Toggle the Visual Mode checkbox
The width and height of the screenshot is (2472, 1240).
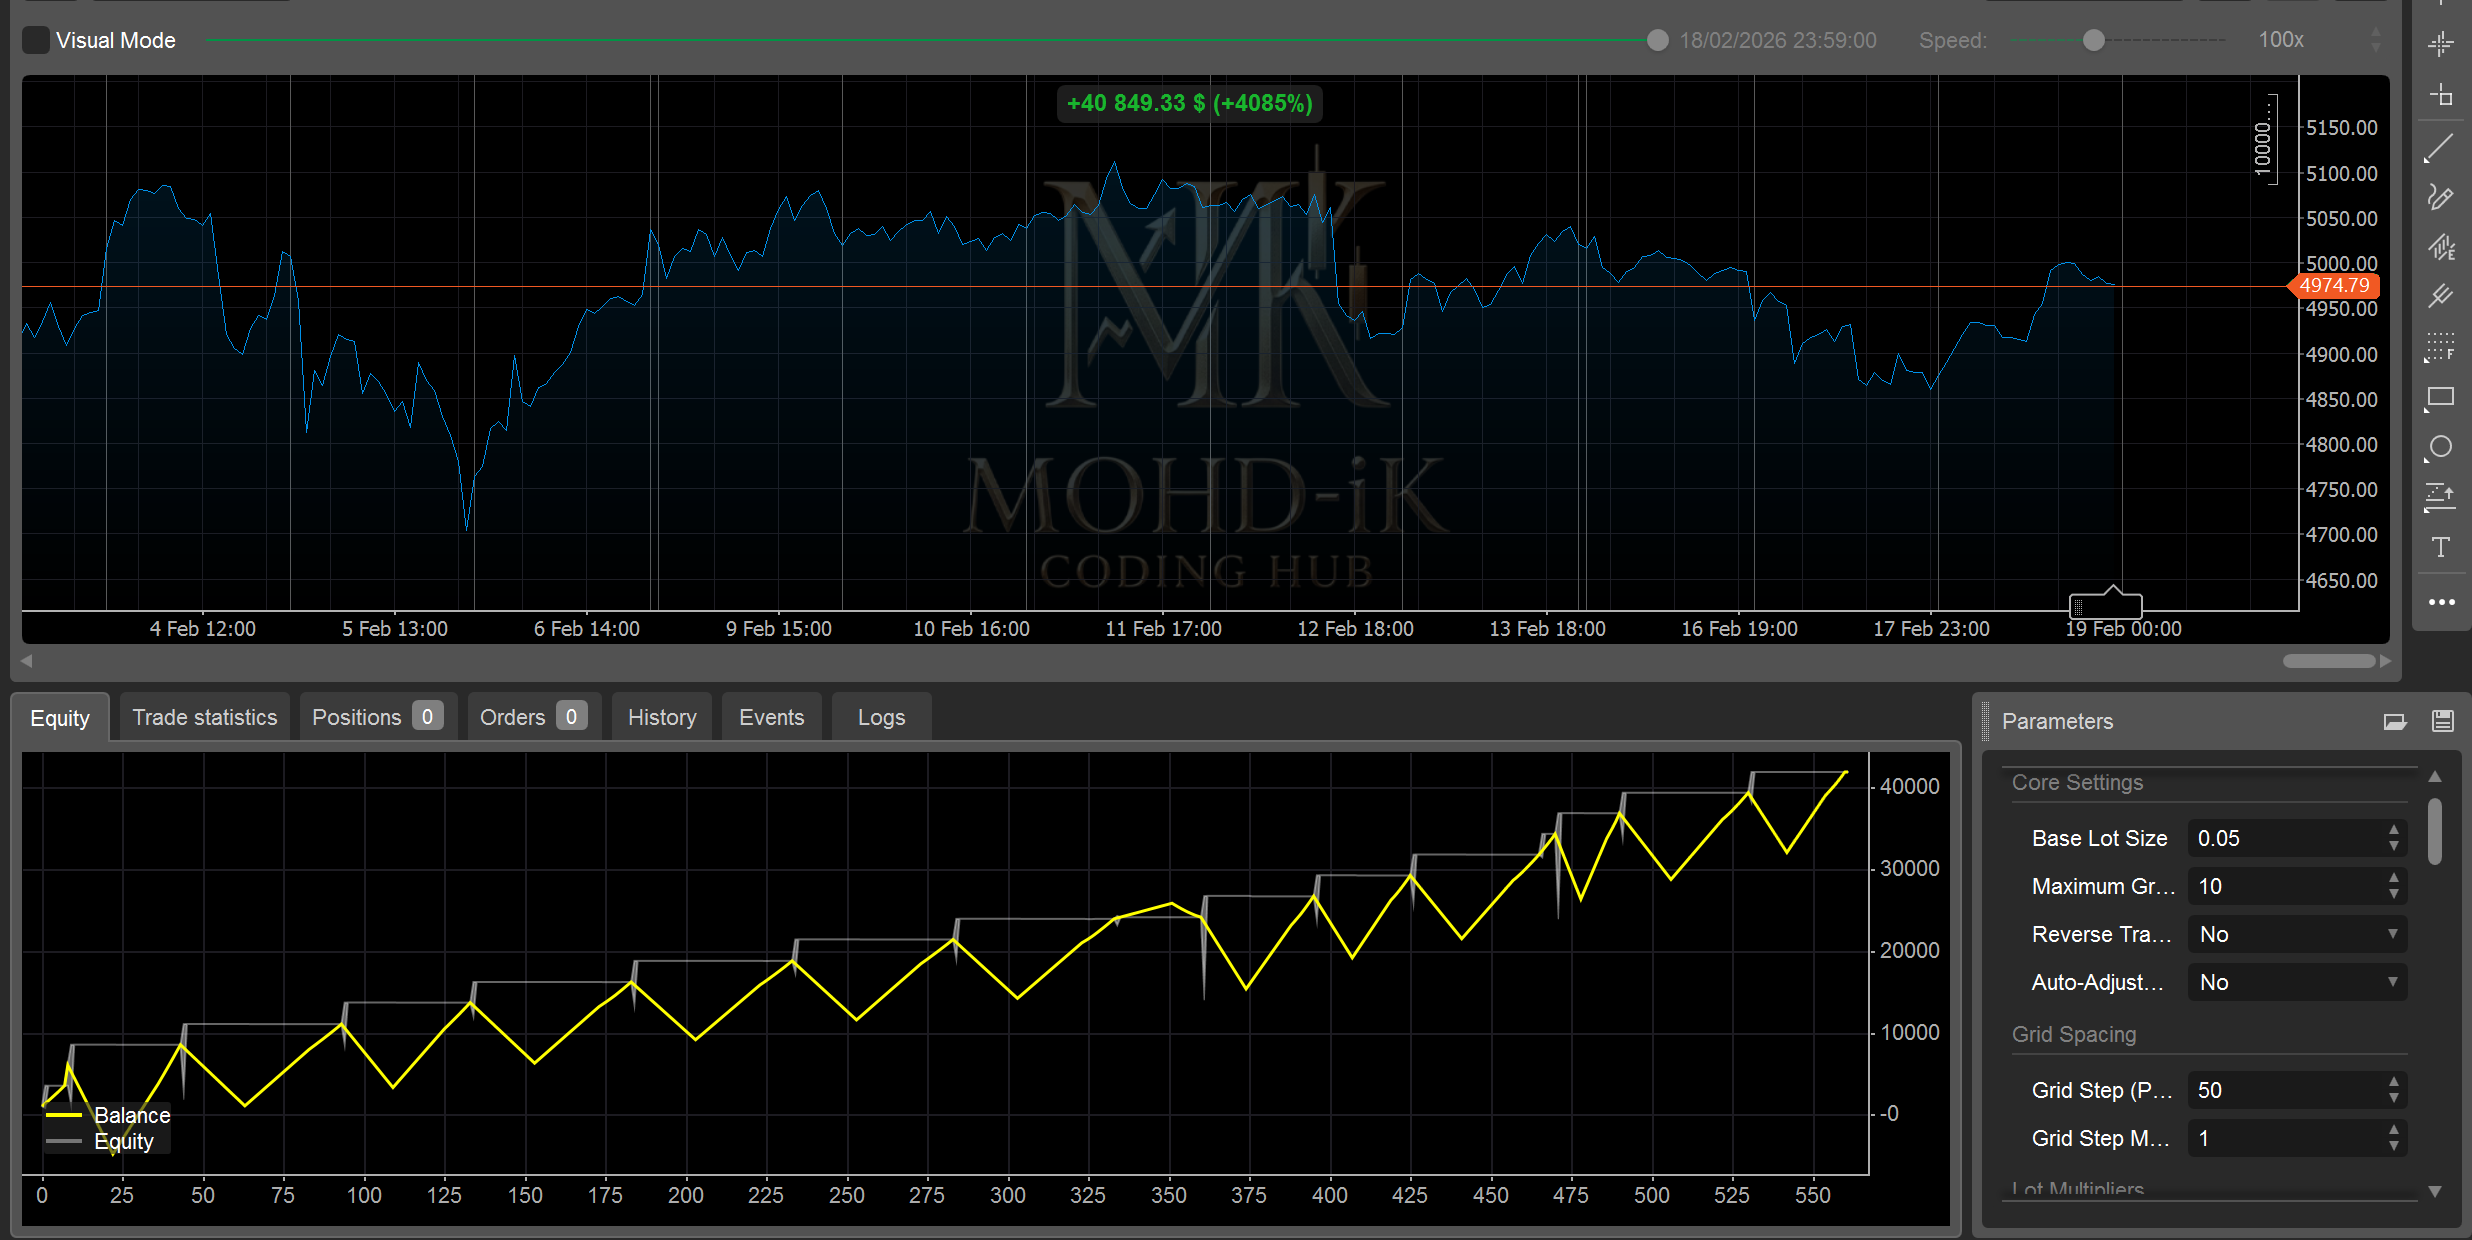pyautogui.click(x=36, y=40)
